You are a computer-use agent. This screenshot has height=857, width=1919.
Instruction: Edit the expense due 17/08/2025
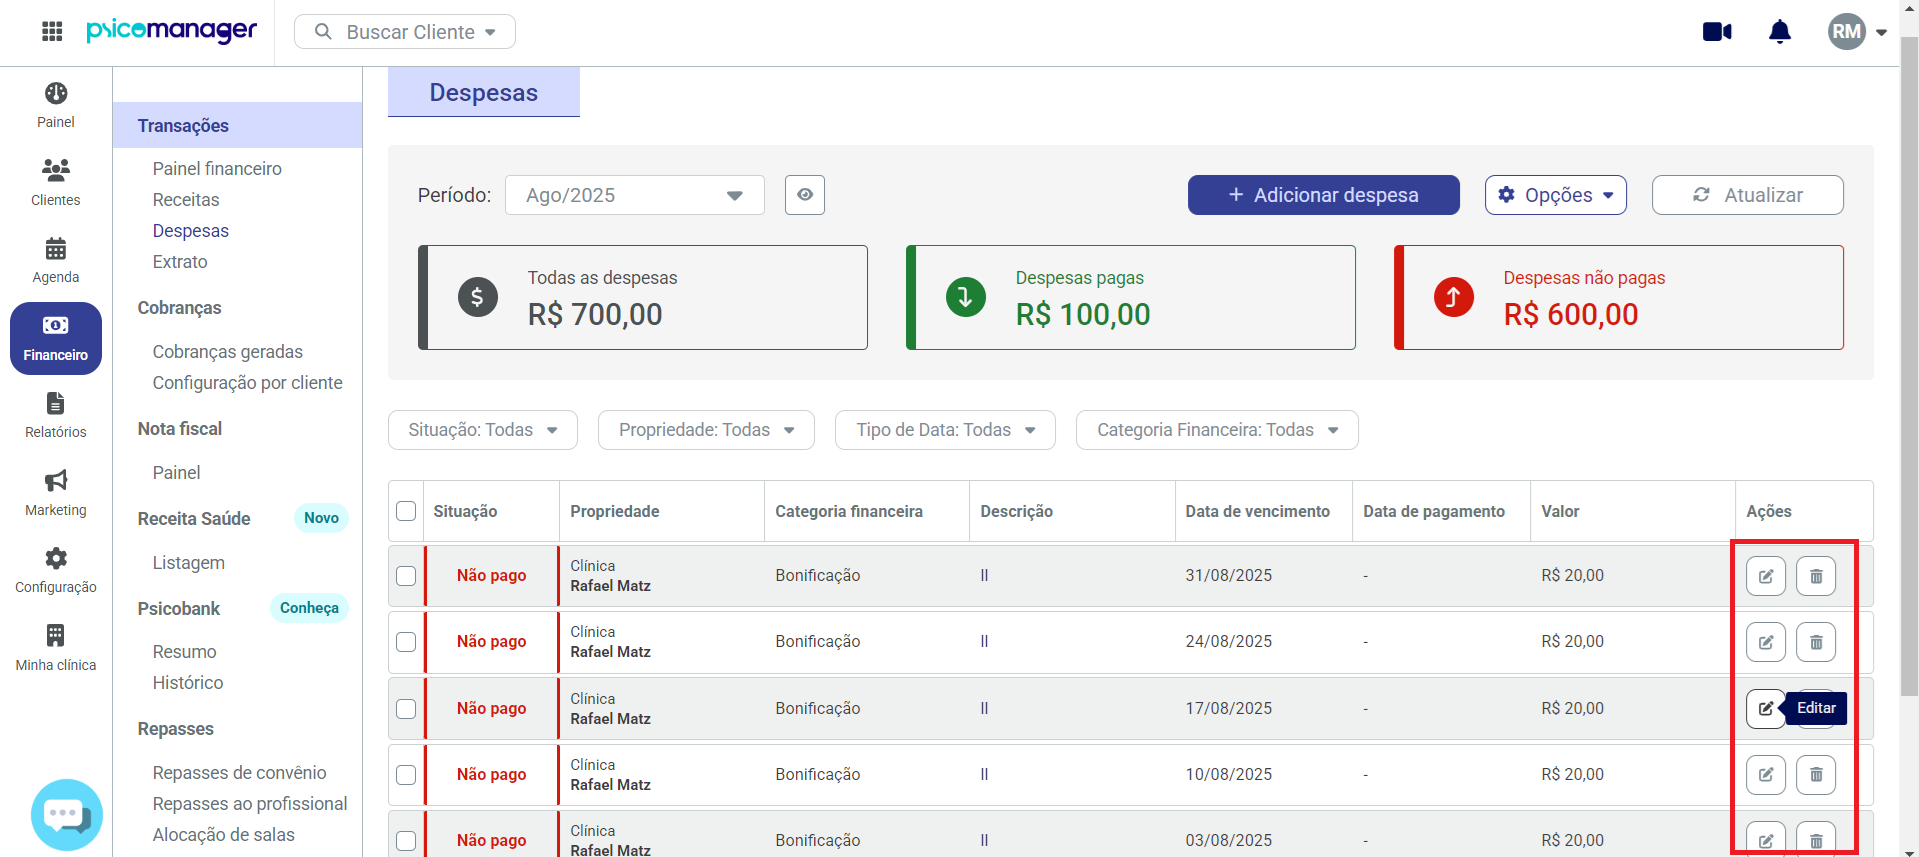click(1765, 709)
